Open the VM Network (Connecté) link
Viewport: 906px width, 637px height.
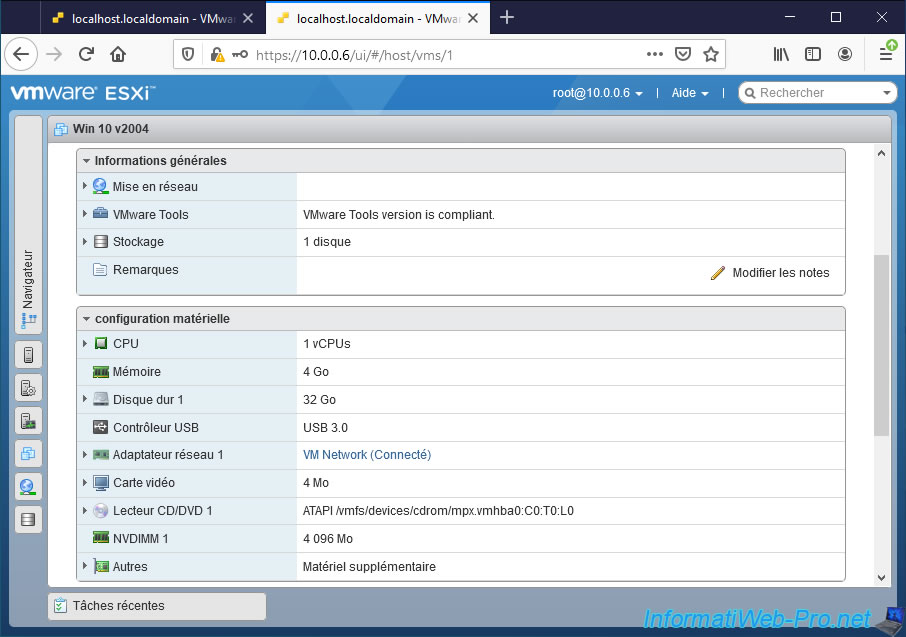pos(366,455)
